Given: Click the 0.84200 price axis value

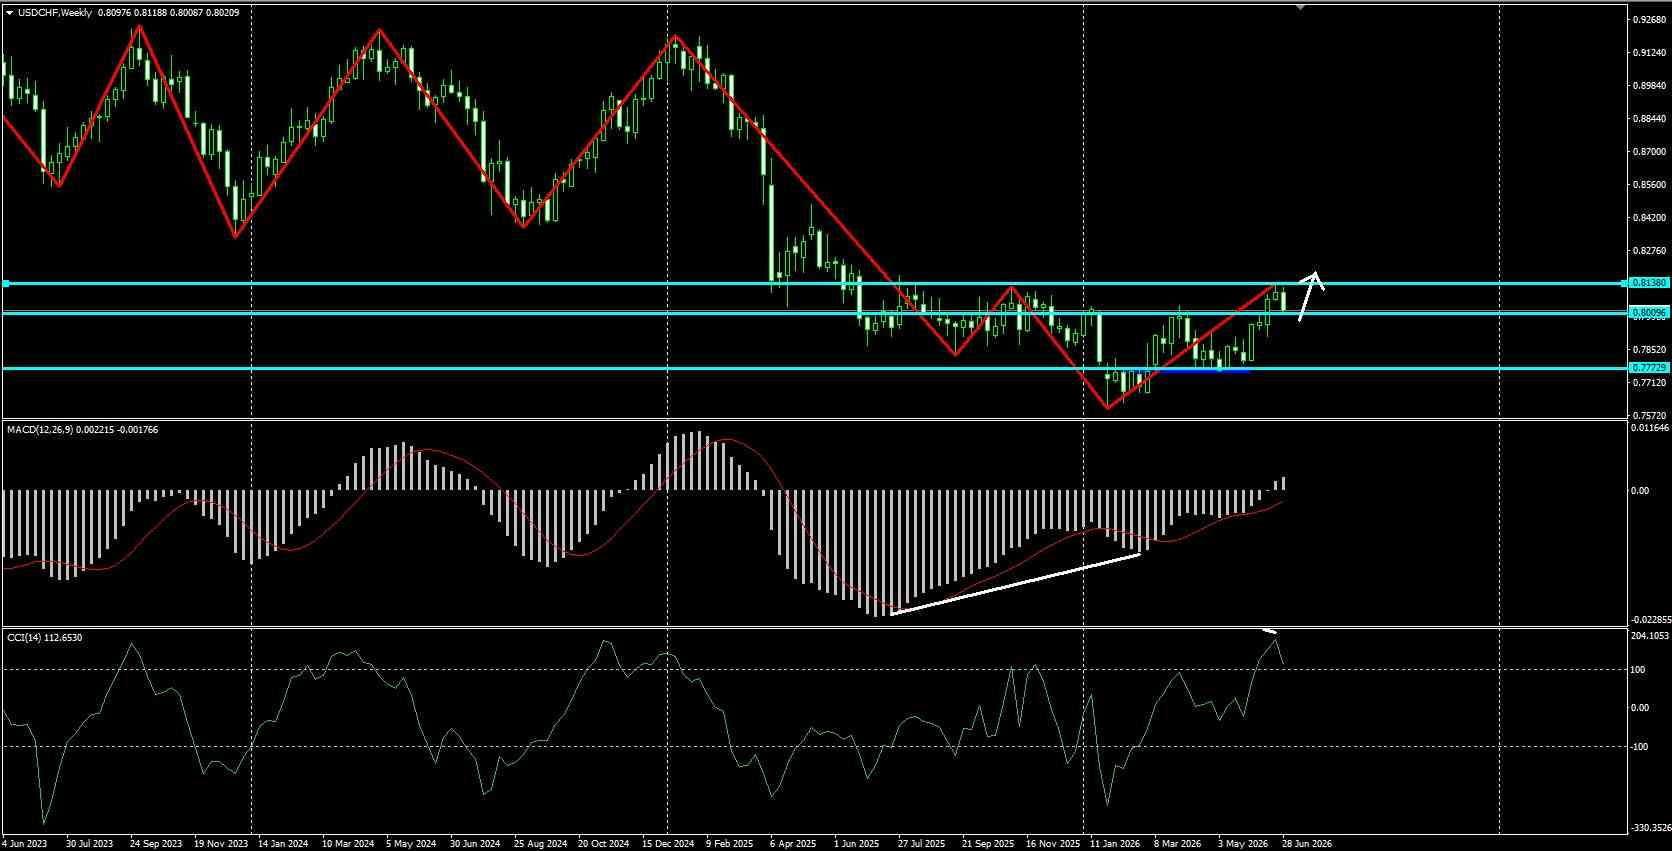Looking at the screenshot, I should [x=1649, y=217].
